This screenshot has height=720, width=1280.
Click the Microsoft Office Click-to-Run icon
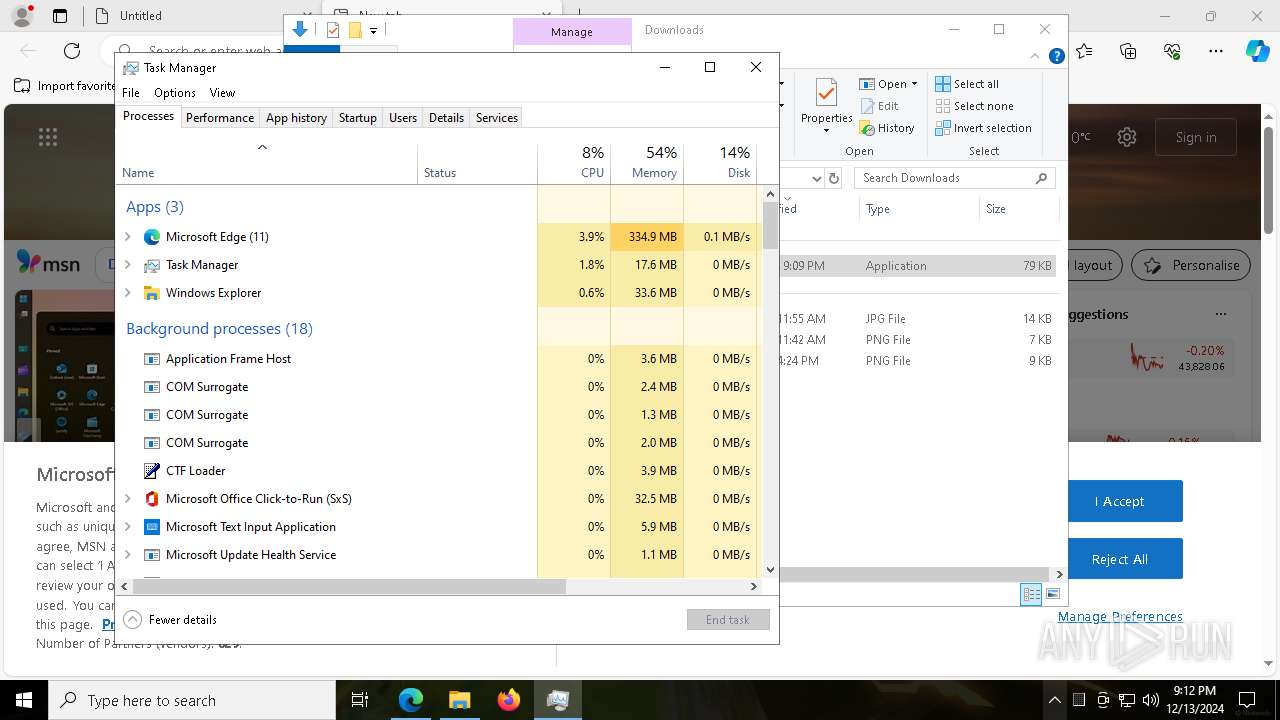[152, 499]
